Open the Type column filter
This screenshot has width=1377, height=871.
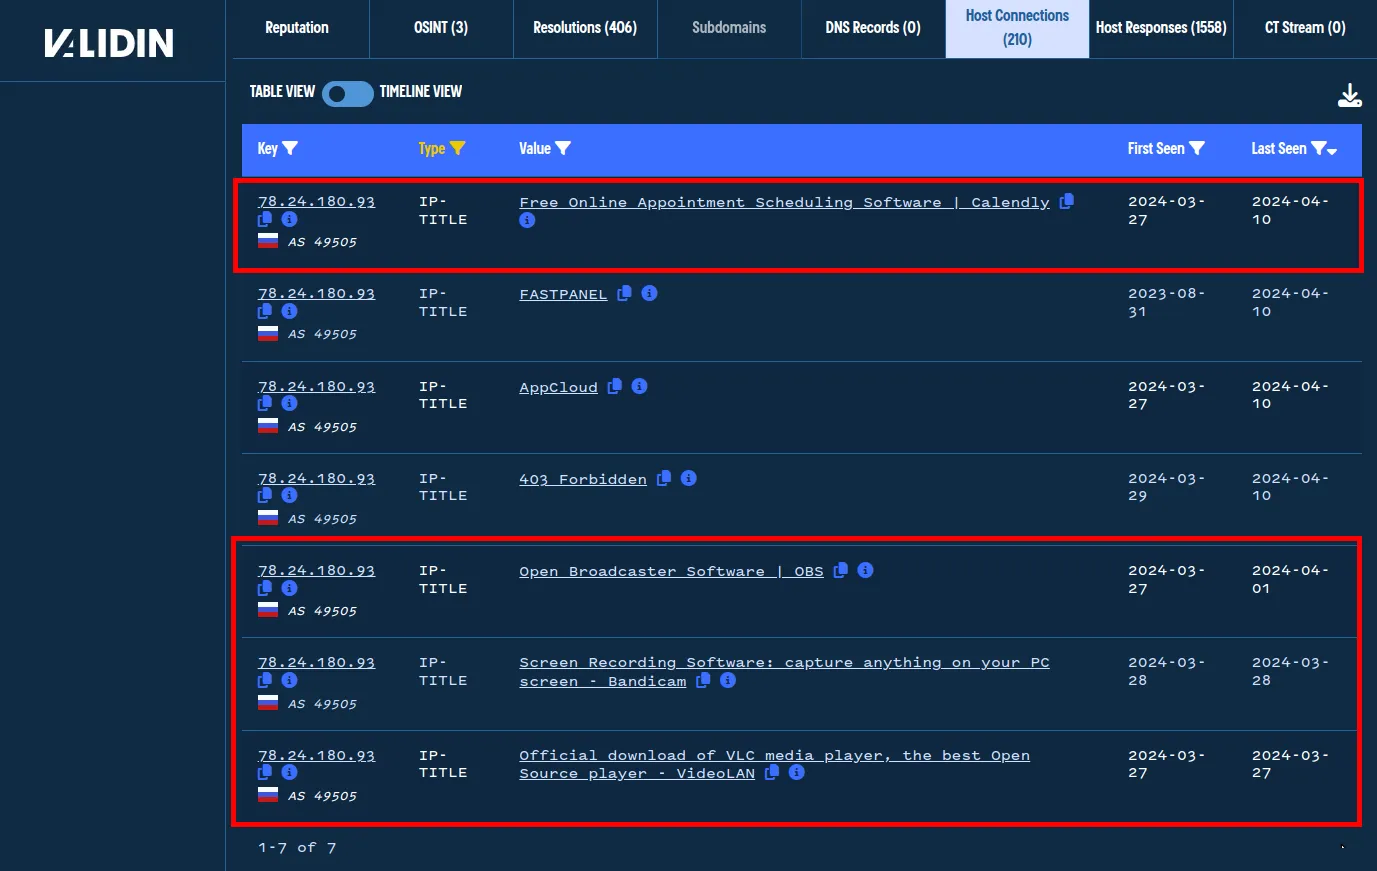coord(457,148)
